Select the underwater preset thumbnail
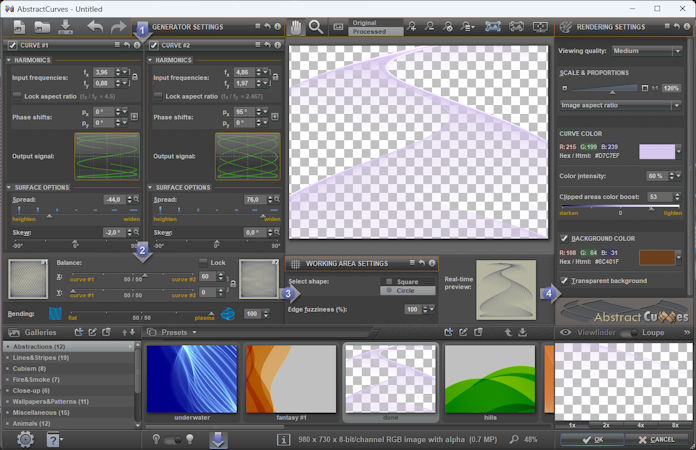 click(x=192, y=379)
